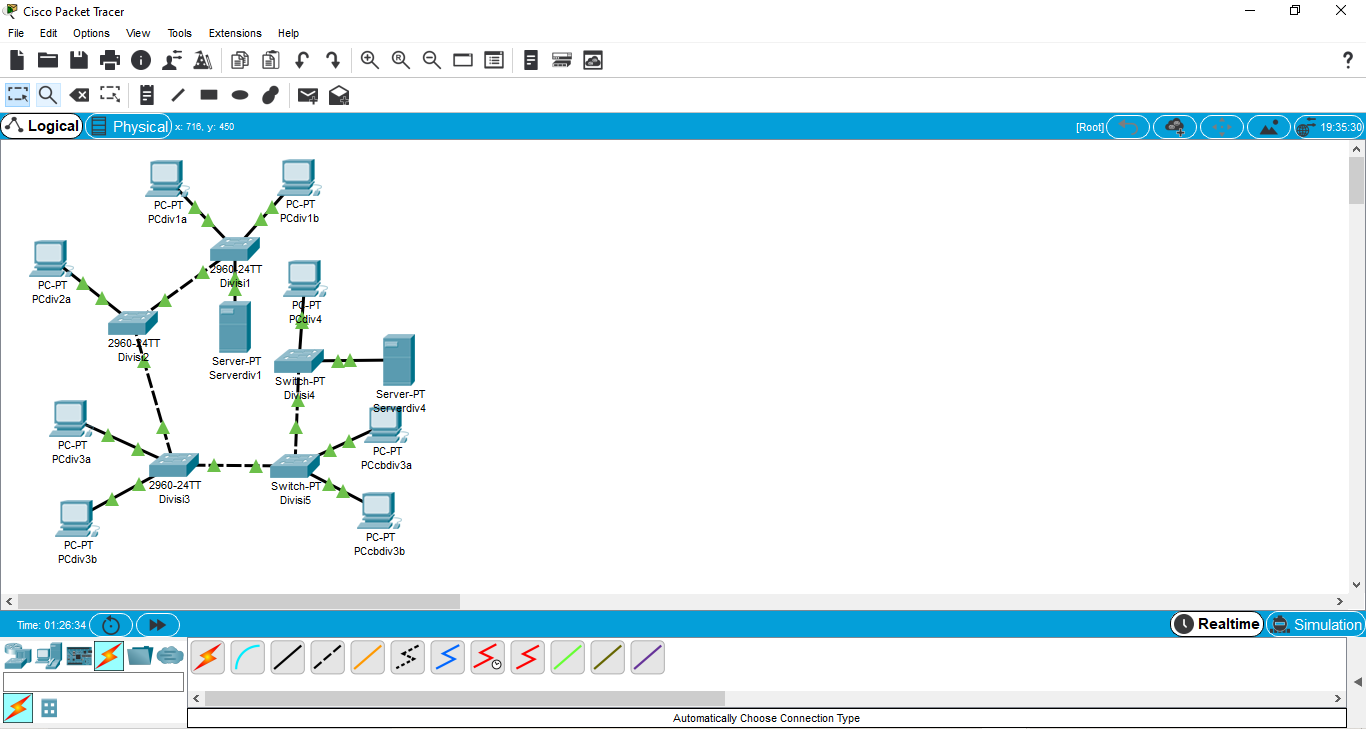Activate the Delete tool
Viewport: 1366px width, 729px height.
(79, 95)
